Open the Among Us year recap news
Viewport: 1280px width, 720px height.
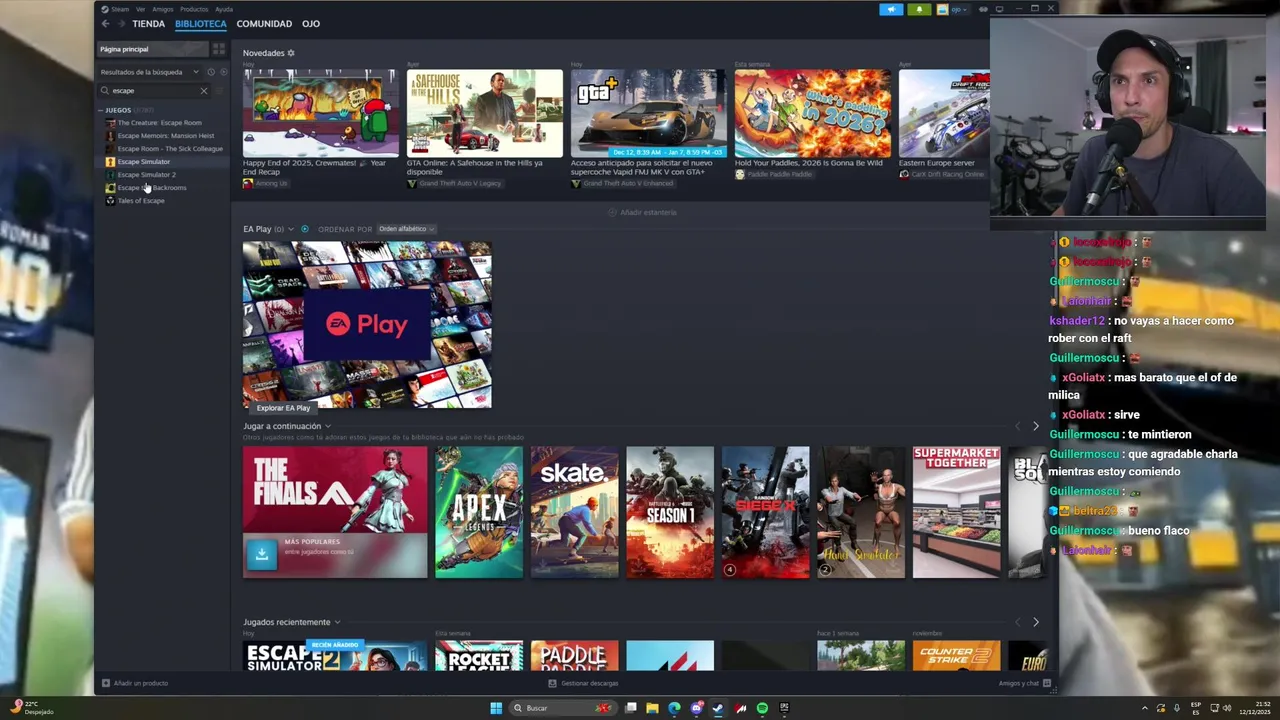pos(320,114)
